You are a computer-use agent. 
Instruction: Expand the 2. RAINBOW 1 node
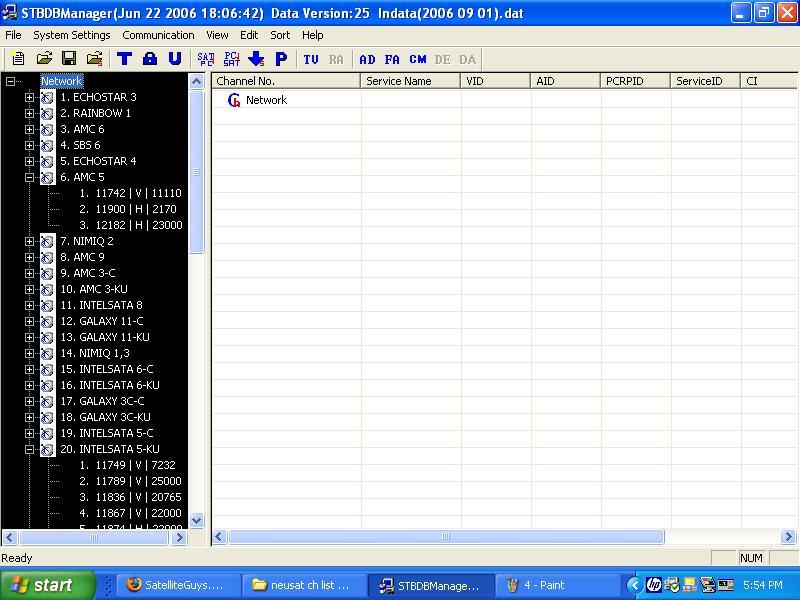tap(30, 113)
